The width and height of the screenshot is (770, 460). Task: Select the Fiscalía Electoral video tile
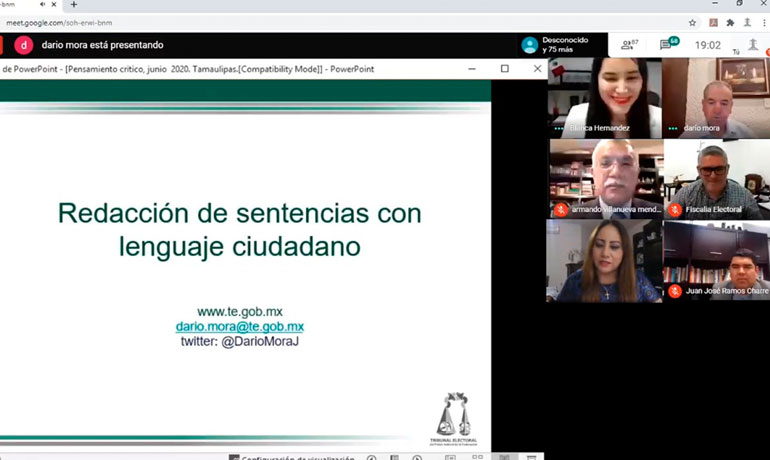tap(715, 178)
